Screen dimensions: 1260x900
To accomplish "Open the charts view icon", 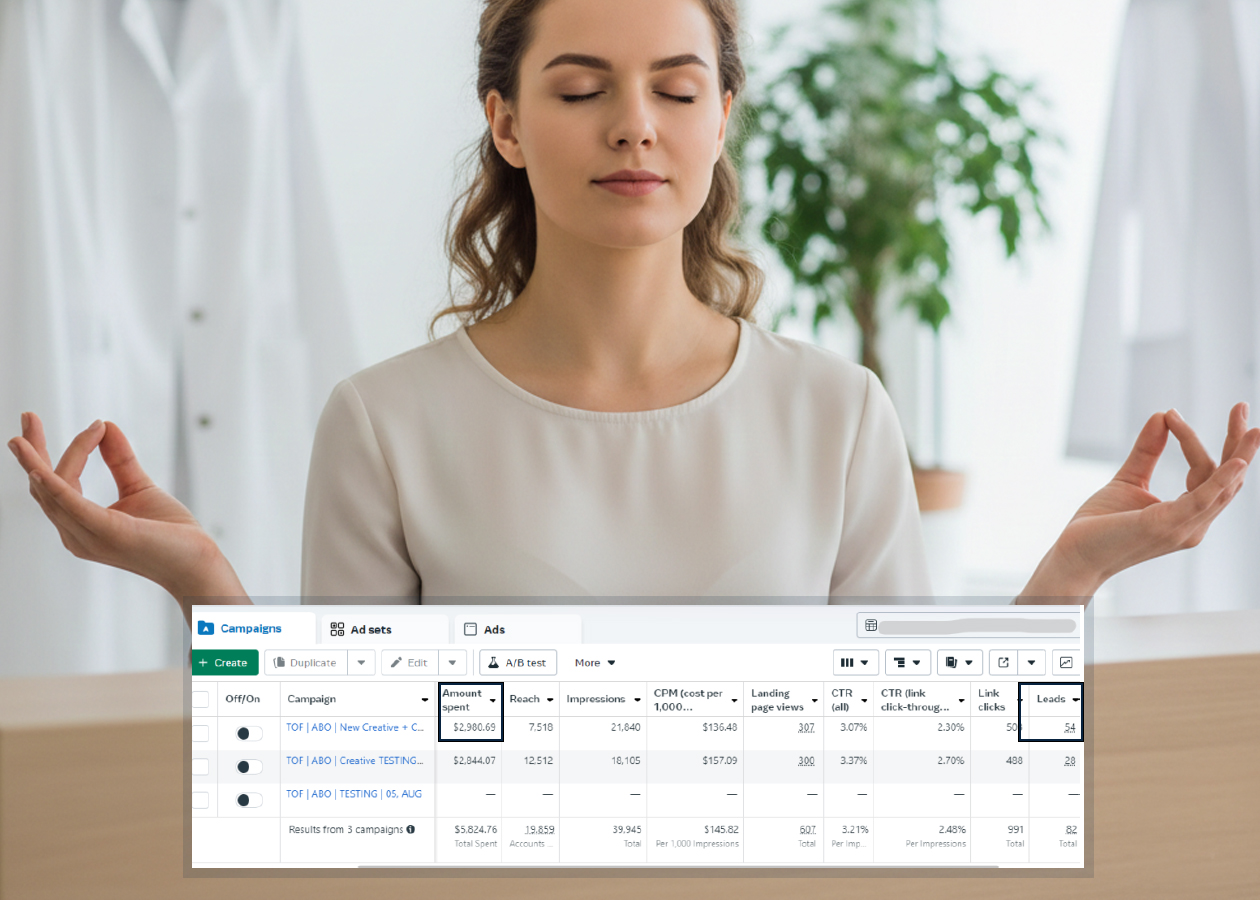I will (1067, 662).
